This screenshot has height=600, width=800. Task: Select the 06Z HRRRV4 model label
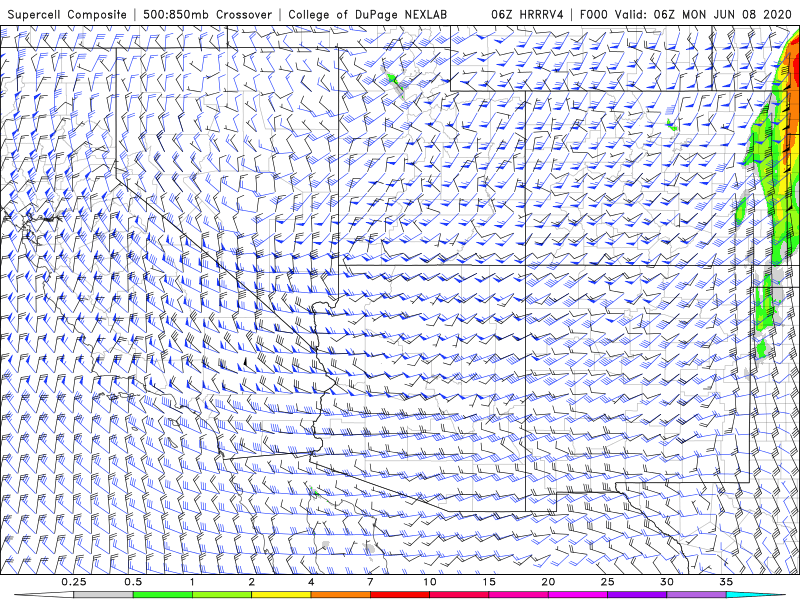(x=527, y=15)
